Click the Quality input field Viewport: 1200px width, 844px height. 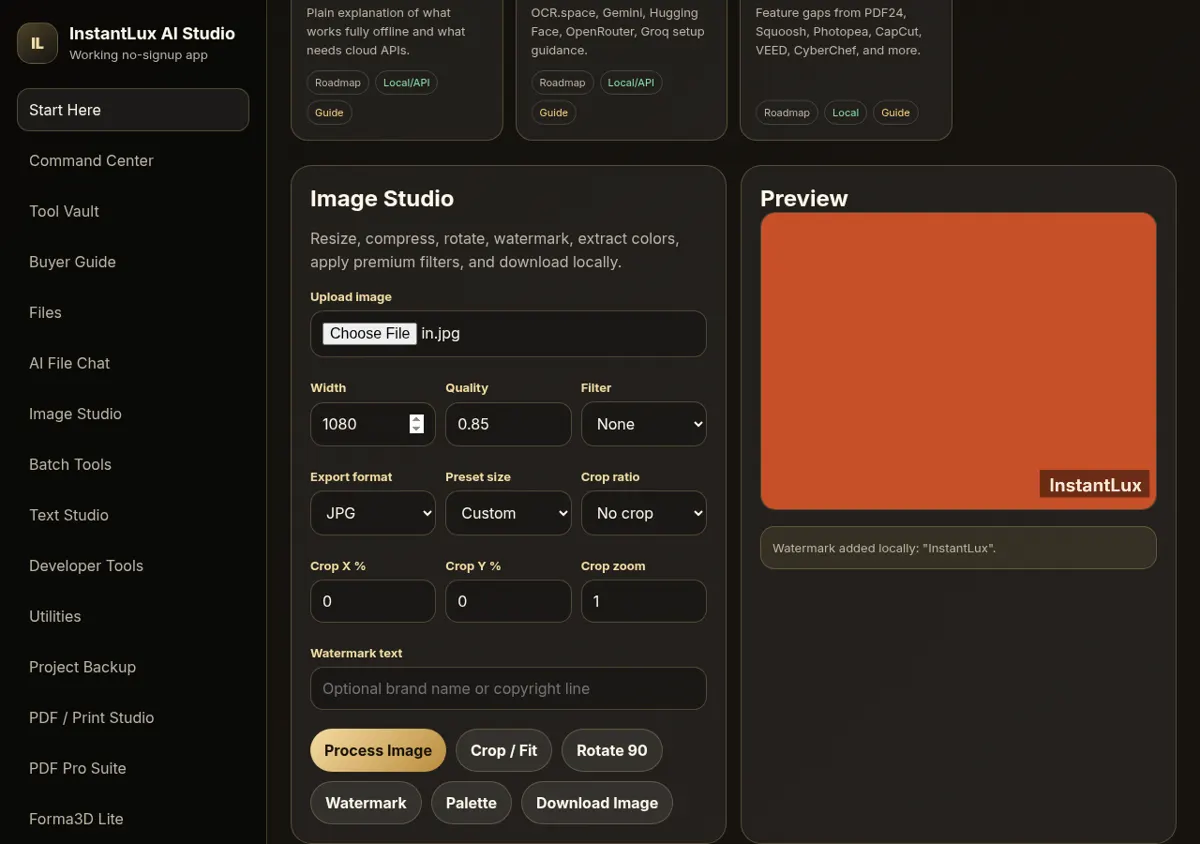tap(508, 424)
